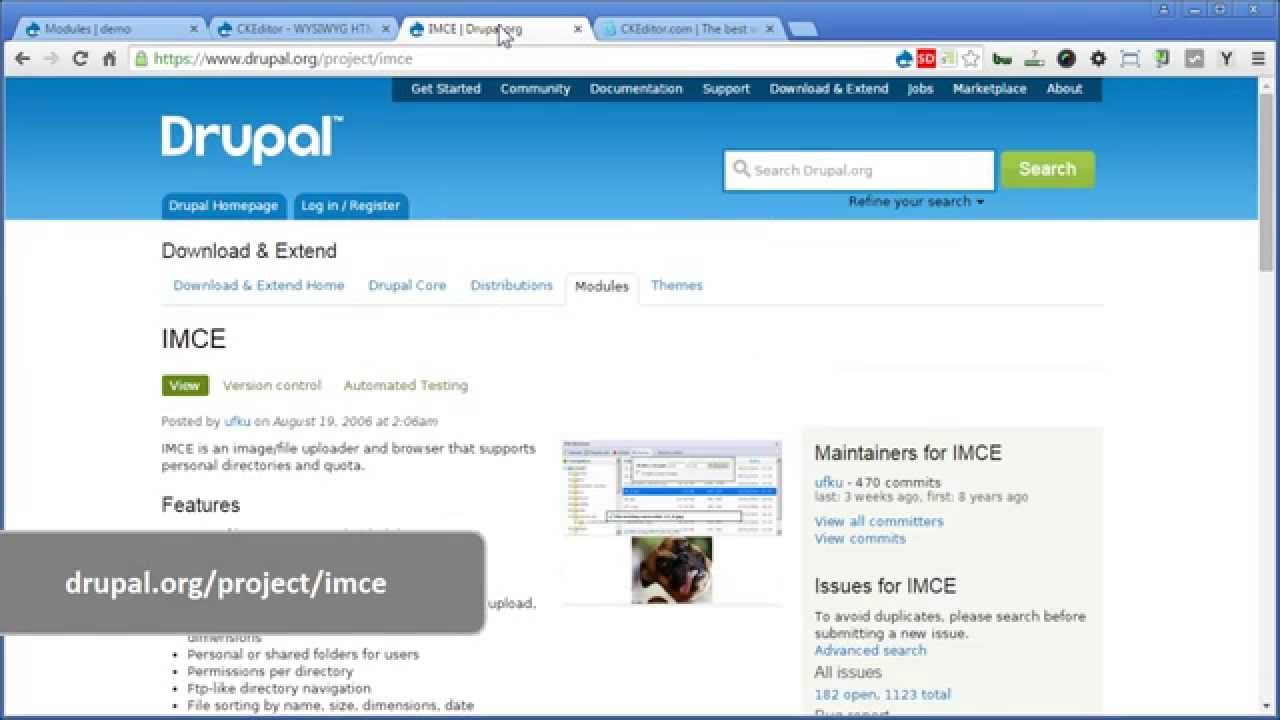Click the Drupal Homepage button
The image size is (1280, 720).
[x=223, y=206]
